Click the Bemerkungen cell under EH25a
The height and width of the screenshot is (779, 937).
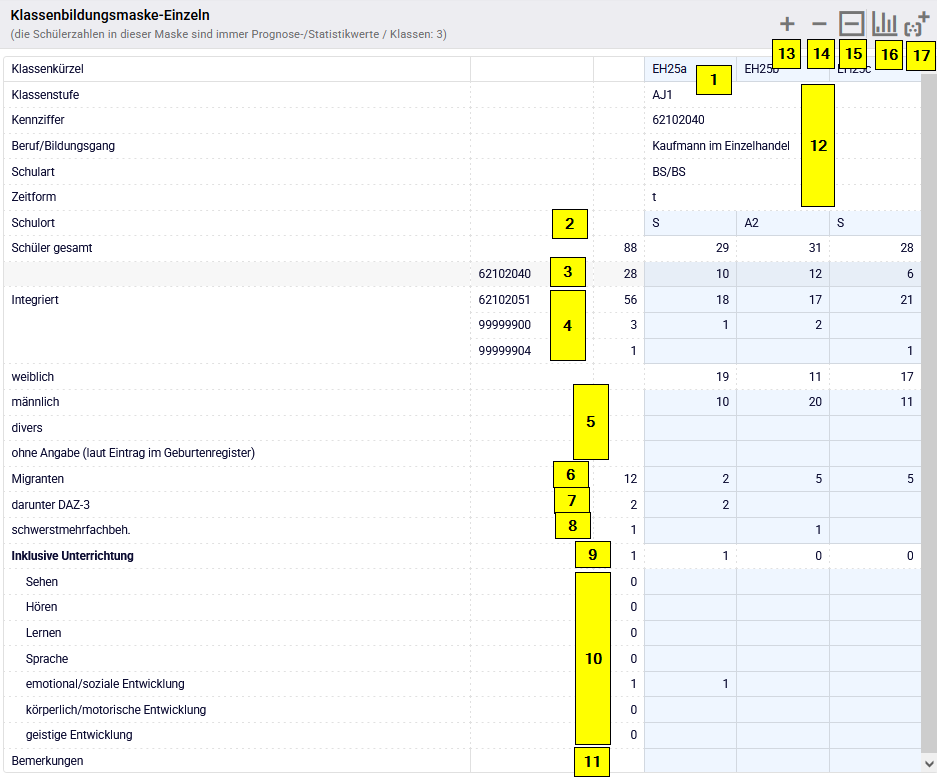click(690, 761)
